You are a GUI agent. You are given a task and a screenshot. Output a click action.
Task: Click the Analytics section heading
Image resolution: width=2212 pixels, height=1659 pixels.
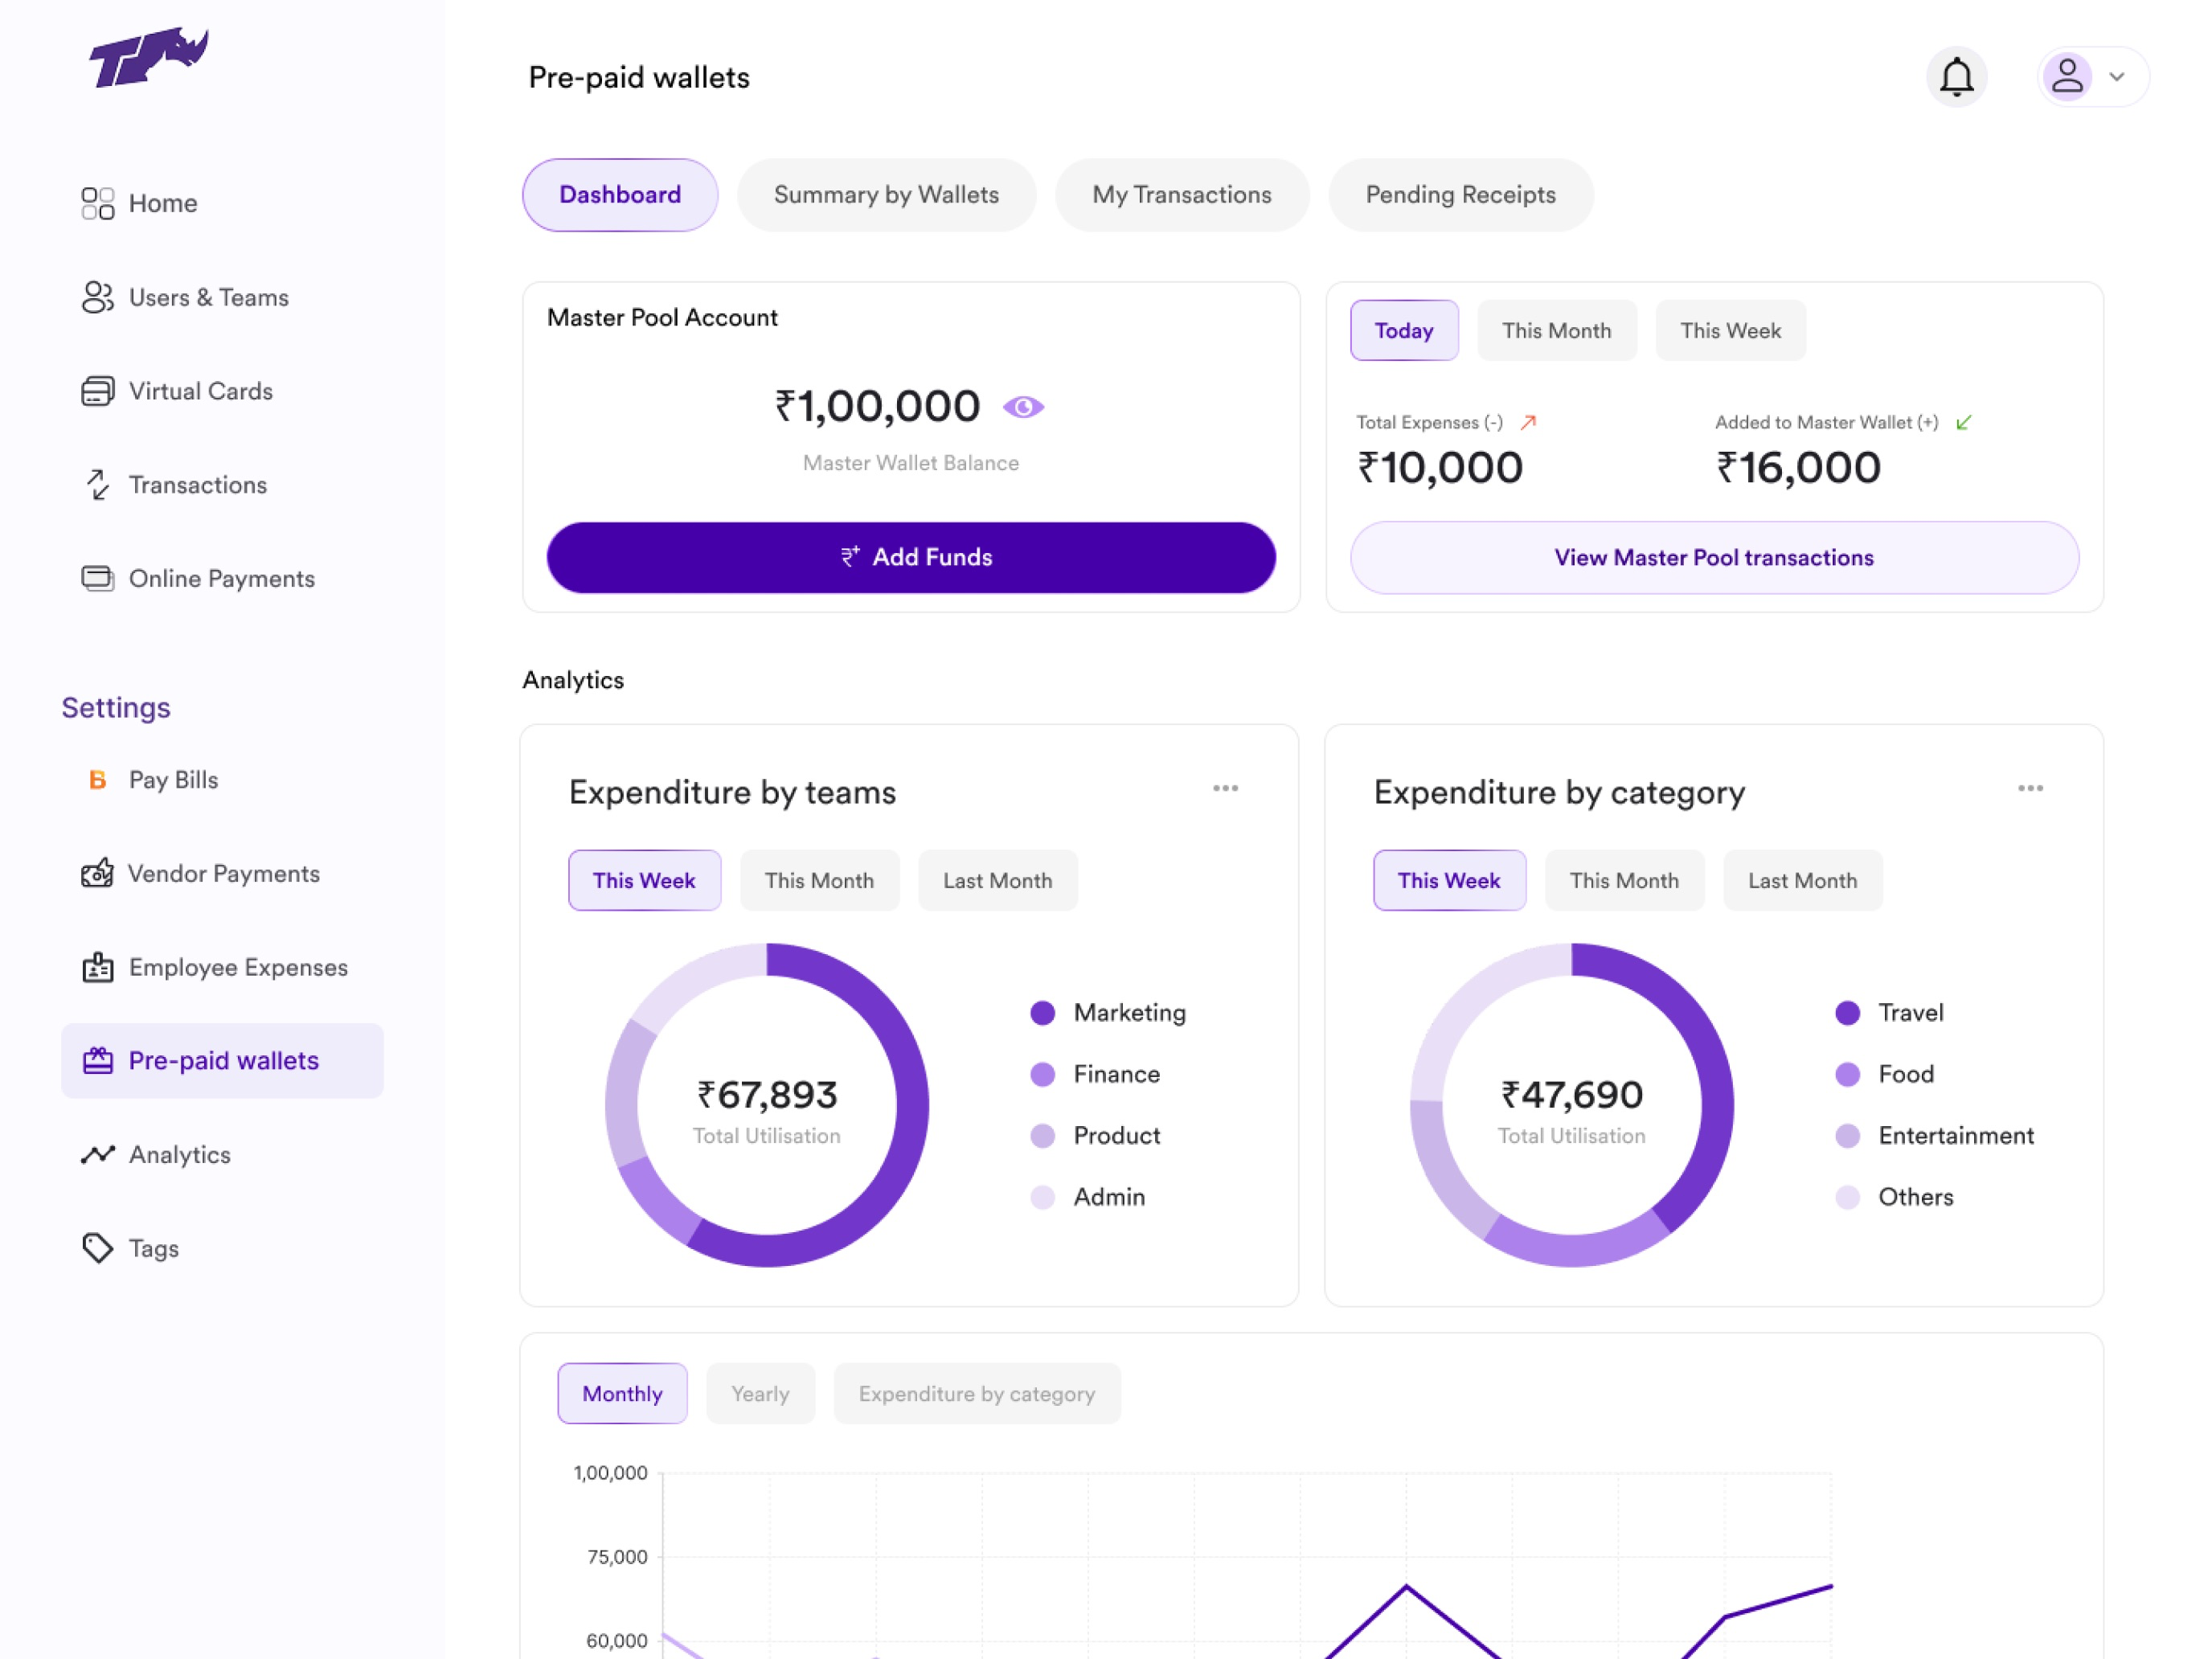tap(573, 680)
